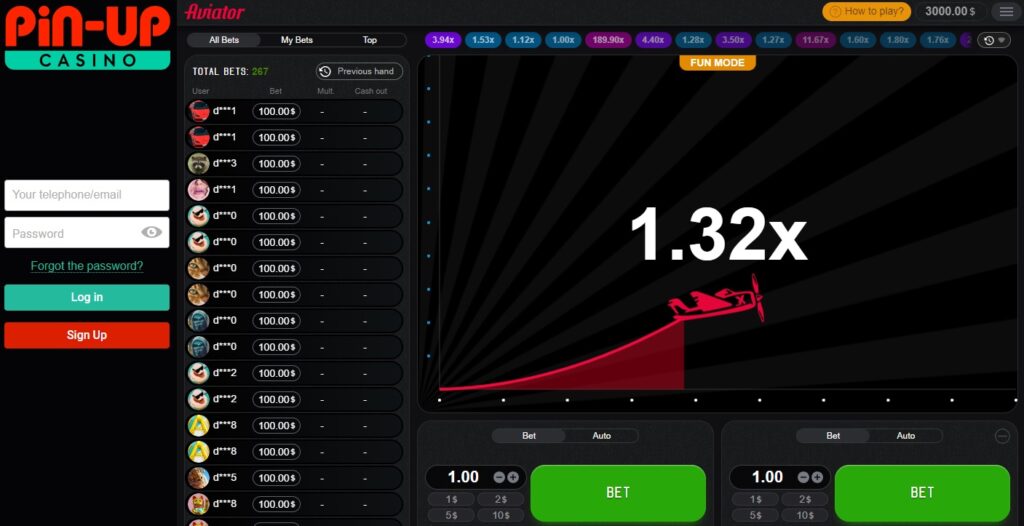Expand the round history dropdown
1024x526 pixels.
coord(993,40)
